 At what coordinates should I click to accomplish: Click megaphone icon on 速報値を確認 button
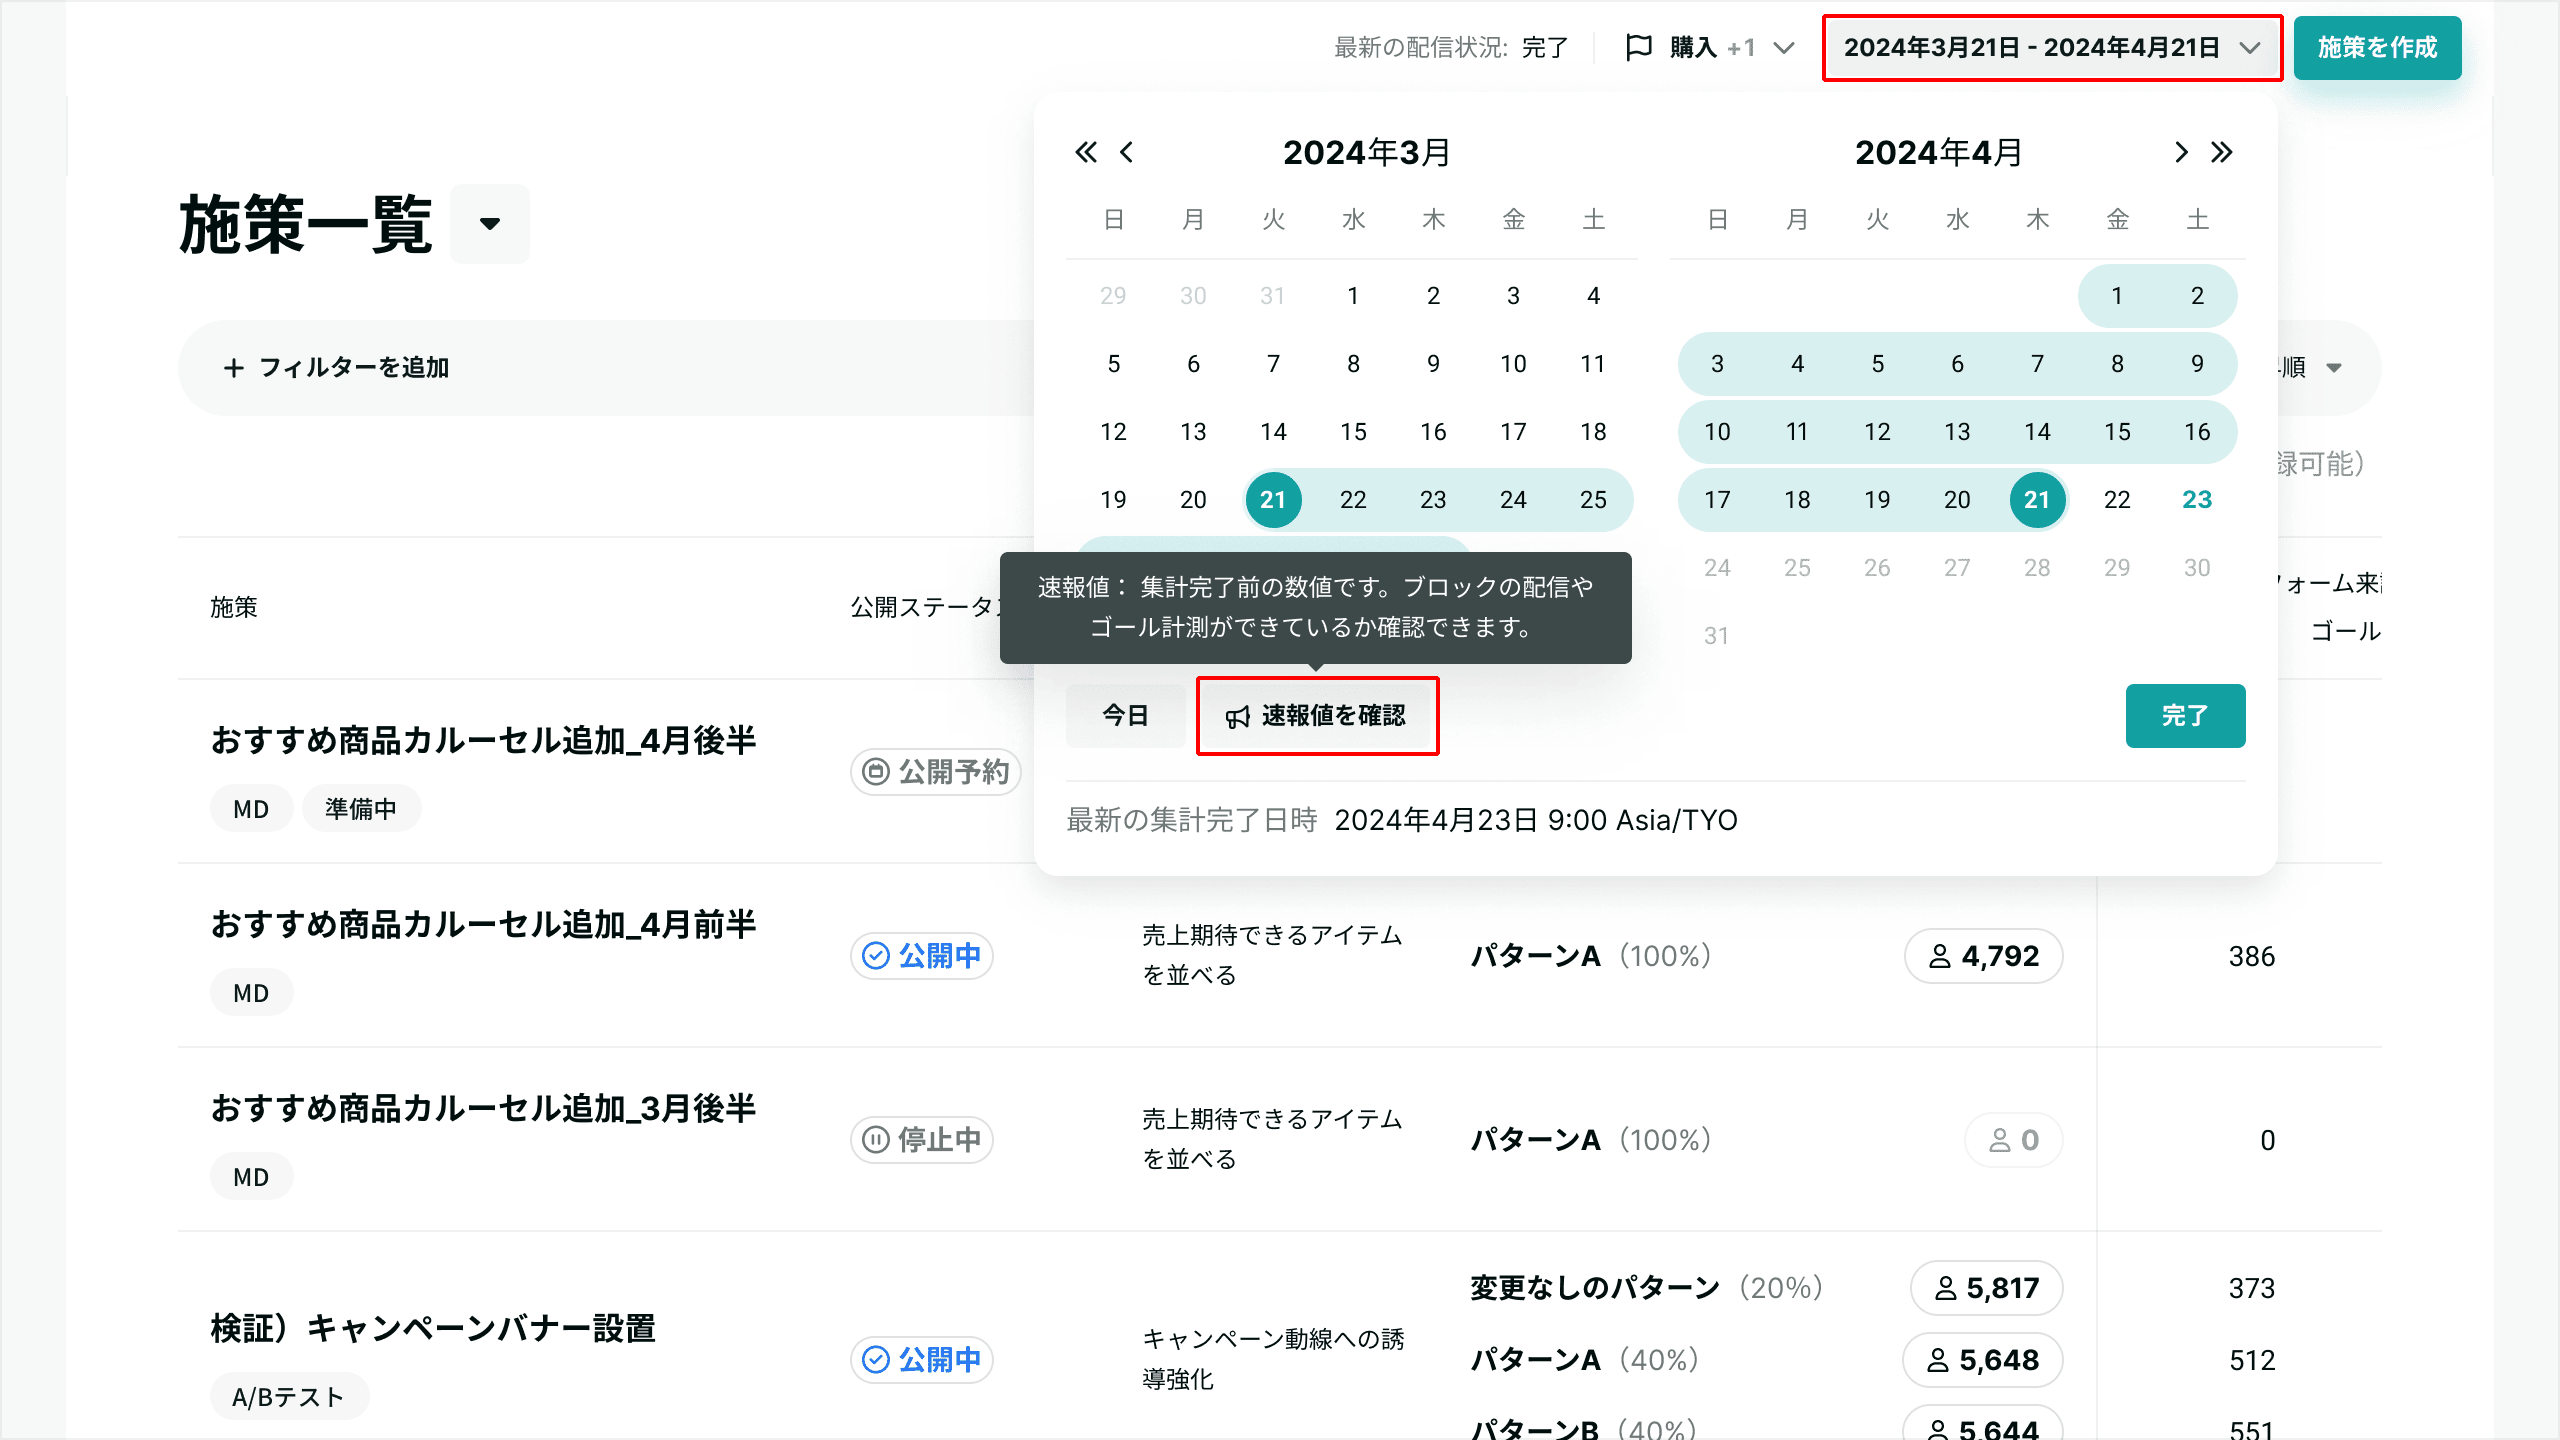pos(1238,717)
